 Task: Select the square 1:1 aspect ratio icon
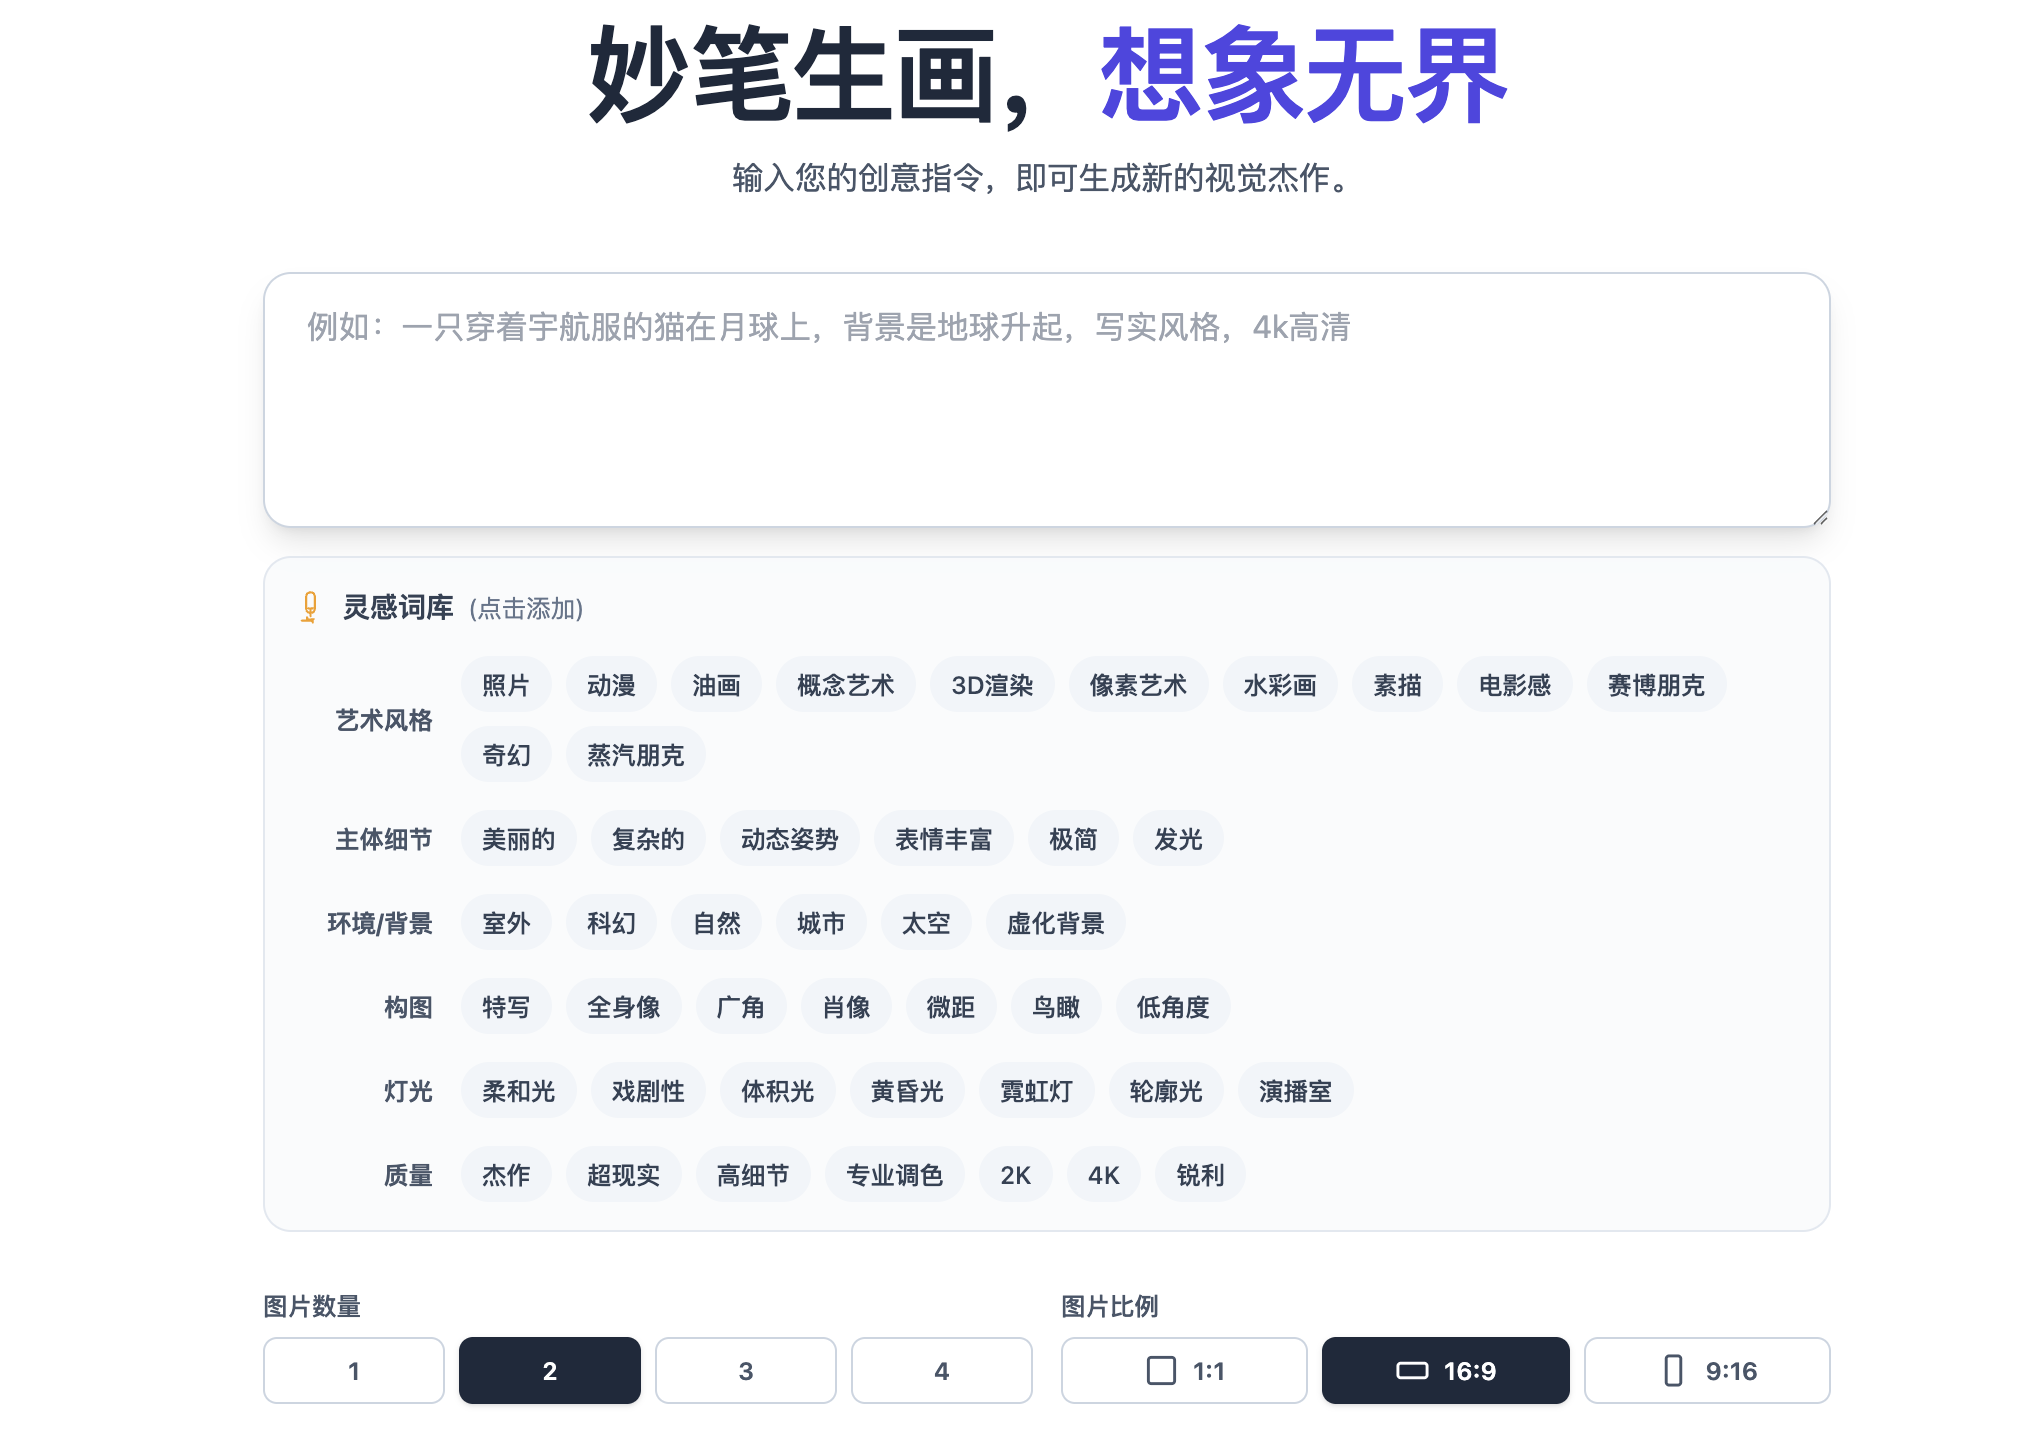pyautogui.click(x=1160, y=1370)
